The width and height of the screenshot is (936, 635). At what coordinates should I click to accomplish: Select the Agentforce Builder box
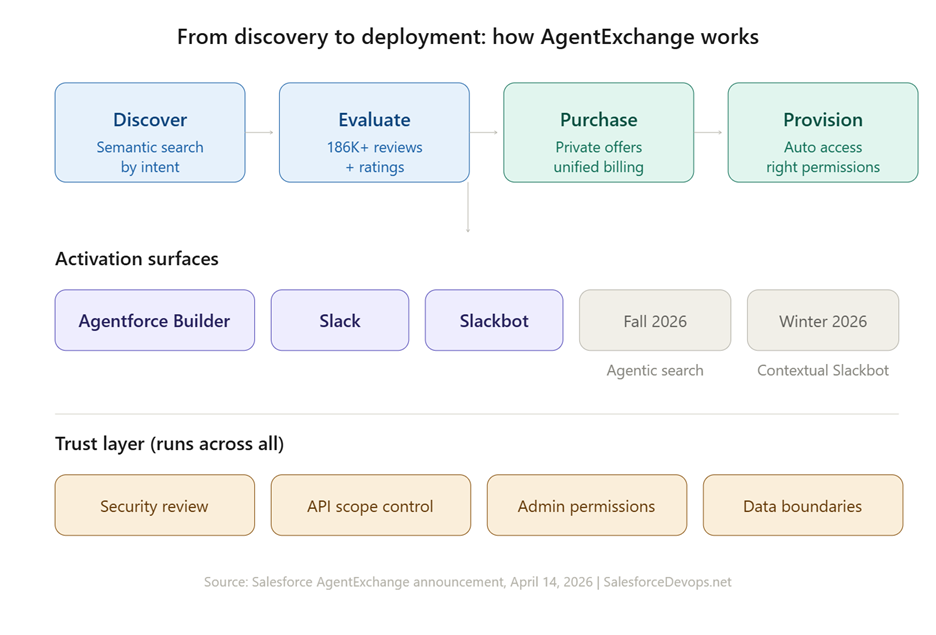[x=155, y=320]
